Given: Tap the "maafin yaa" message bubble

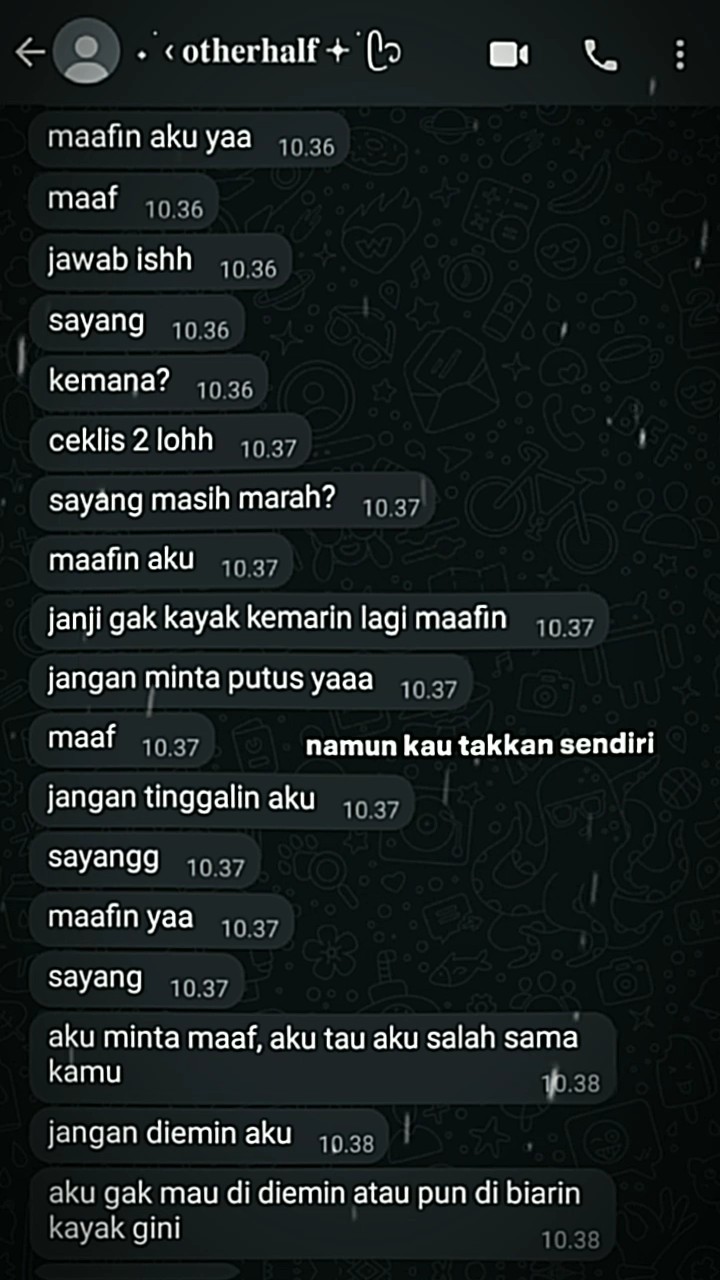Looking at the screenshot, I should (x=162, y=922).
